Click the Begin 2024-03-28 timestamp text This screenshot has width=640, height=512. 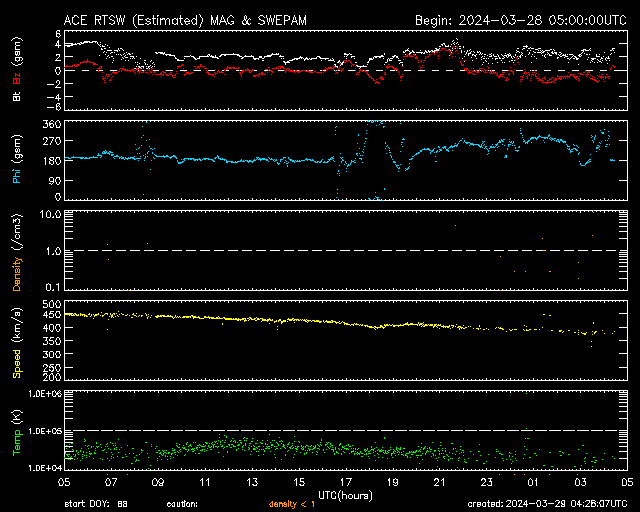(521, 20)
